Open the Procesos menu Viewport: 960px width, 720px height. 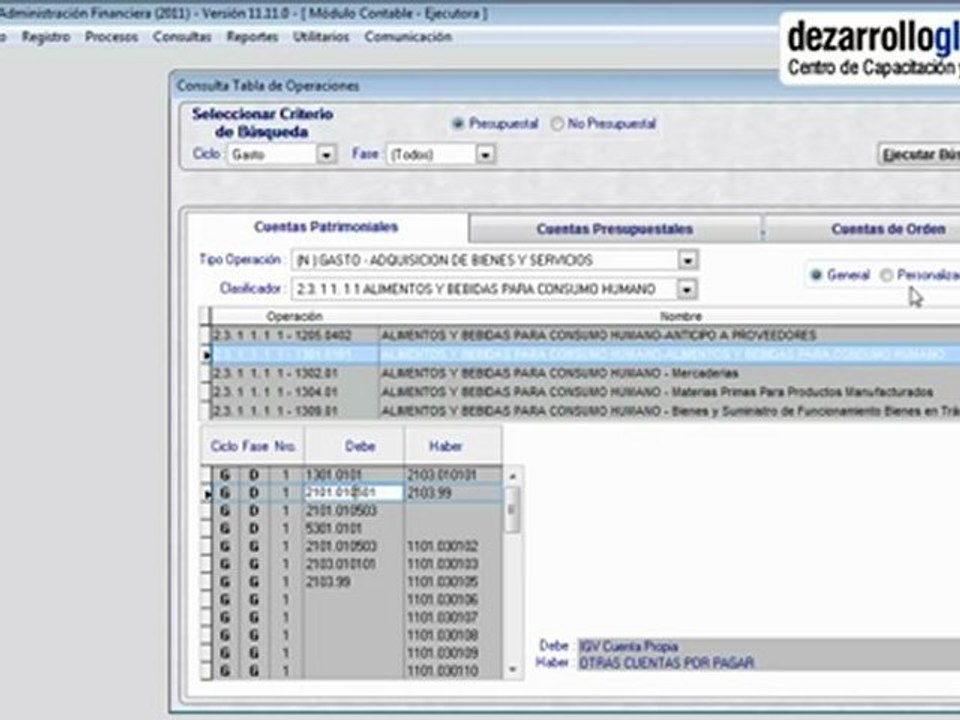coord(111,37)
